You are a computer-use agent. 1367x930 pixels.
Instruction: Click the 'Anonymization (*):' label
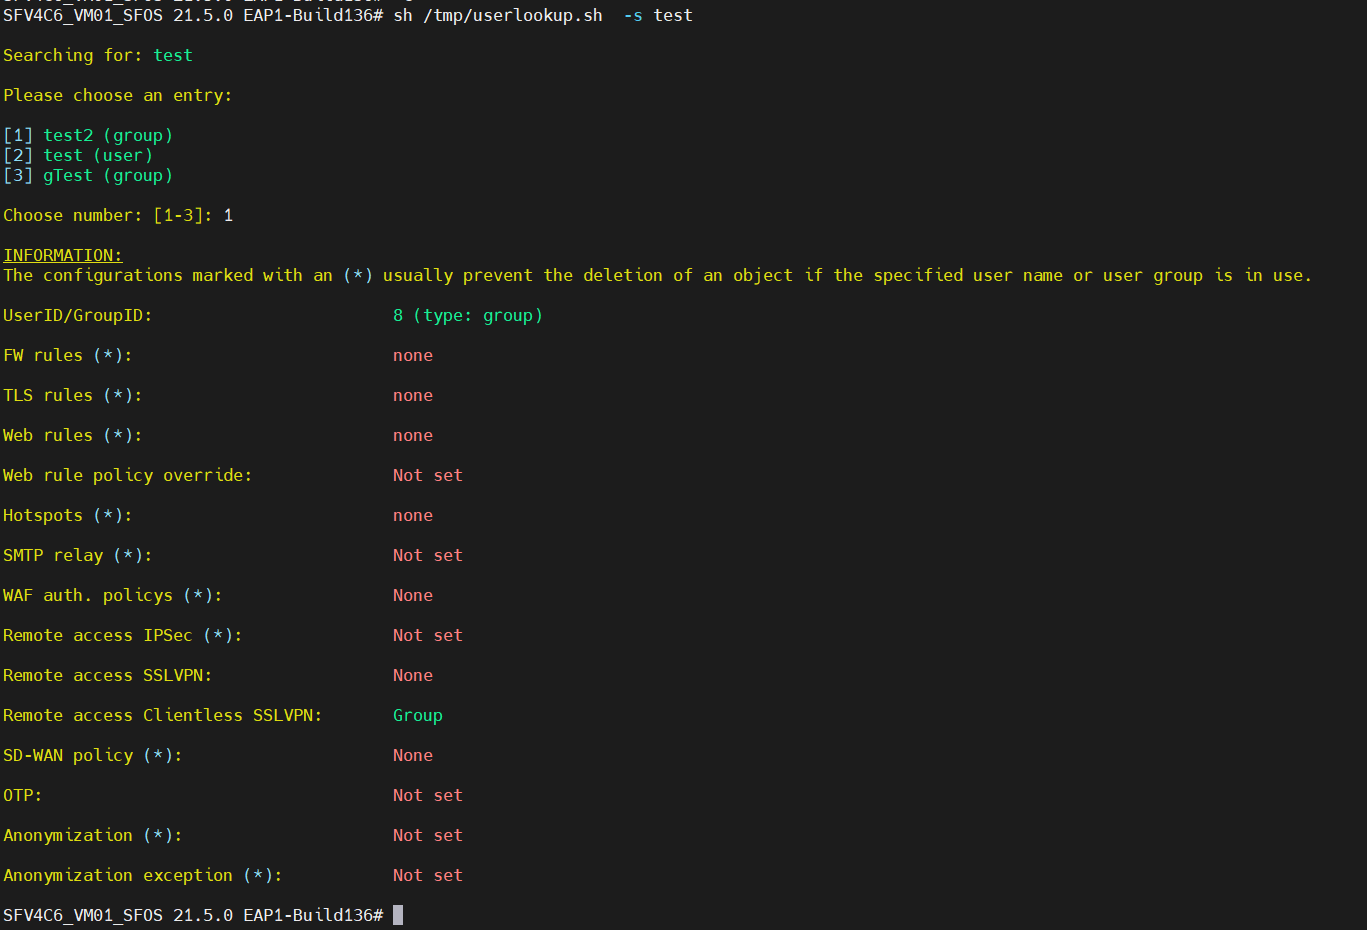click(x=93, y=835)
